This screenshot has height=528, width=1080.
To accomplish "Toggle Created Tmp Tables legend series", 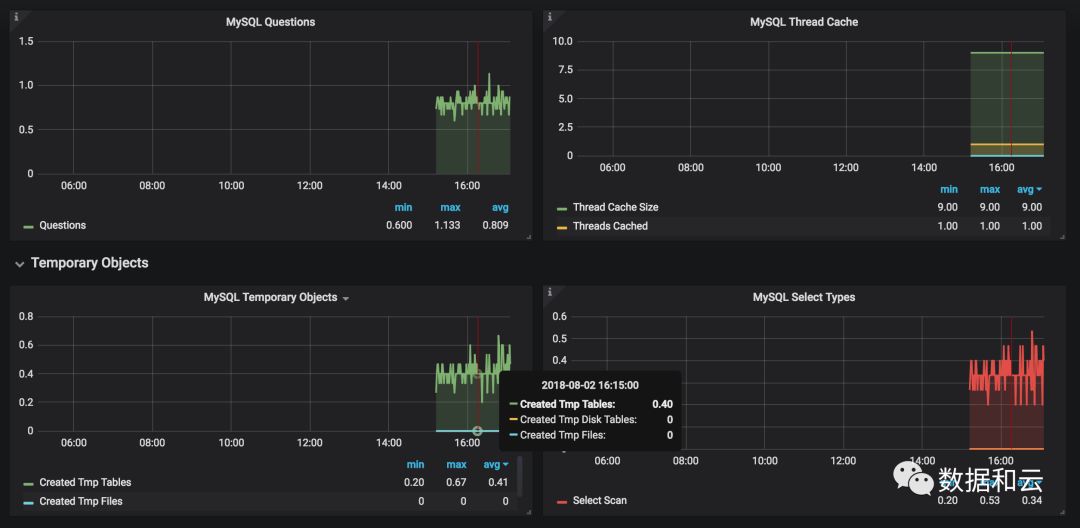I will pyautogui.click(x=85, y=483).
